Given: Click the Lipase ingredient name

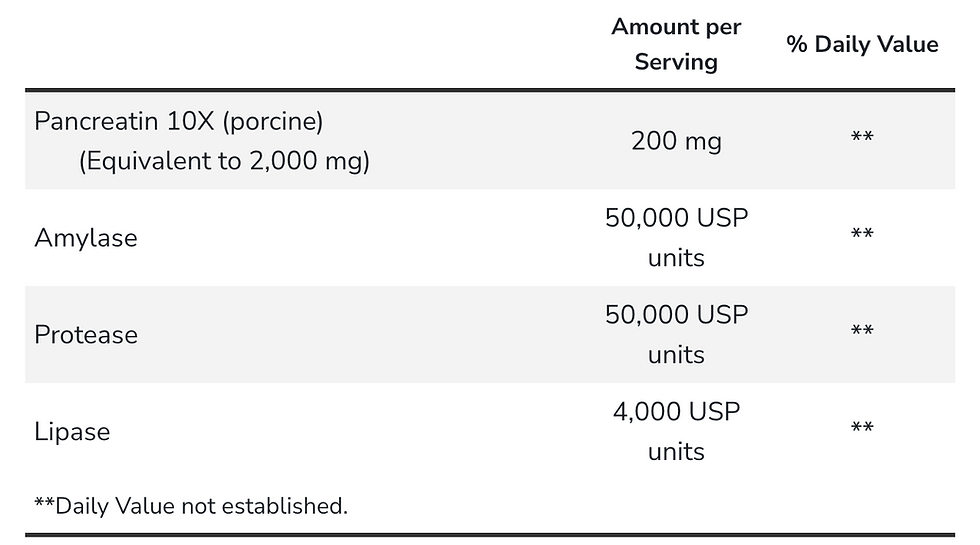Looking at the screenshot, I should coord(72,432).
